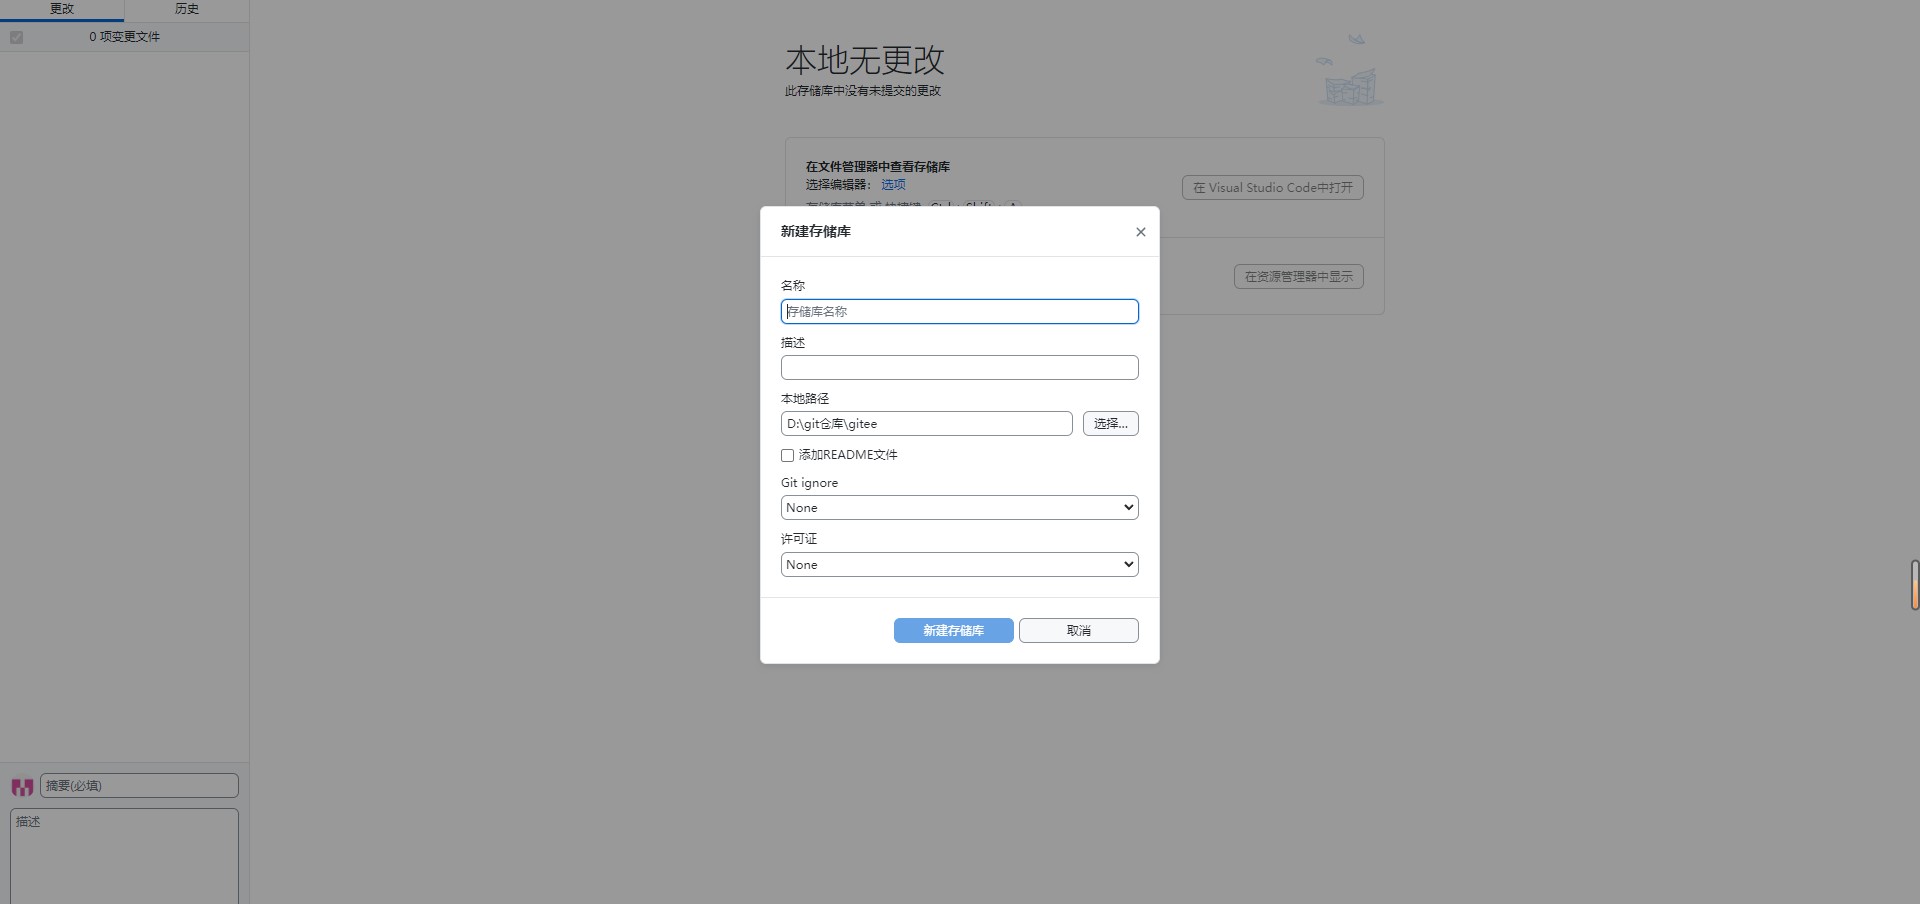Click the pink Gitee avatar icon

22,787
